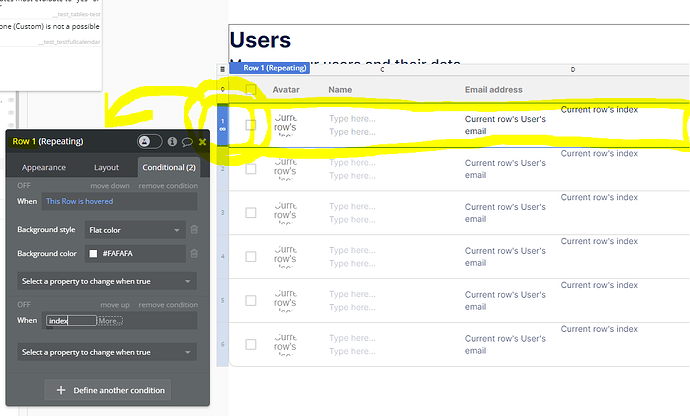Select row handle number 2
The height and width of the screenshot is (416, 690).
[223, 169]
